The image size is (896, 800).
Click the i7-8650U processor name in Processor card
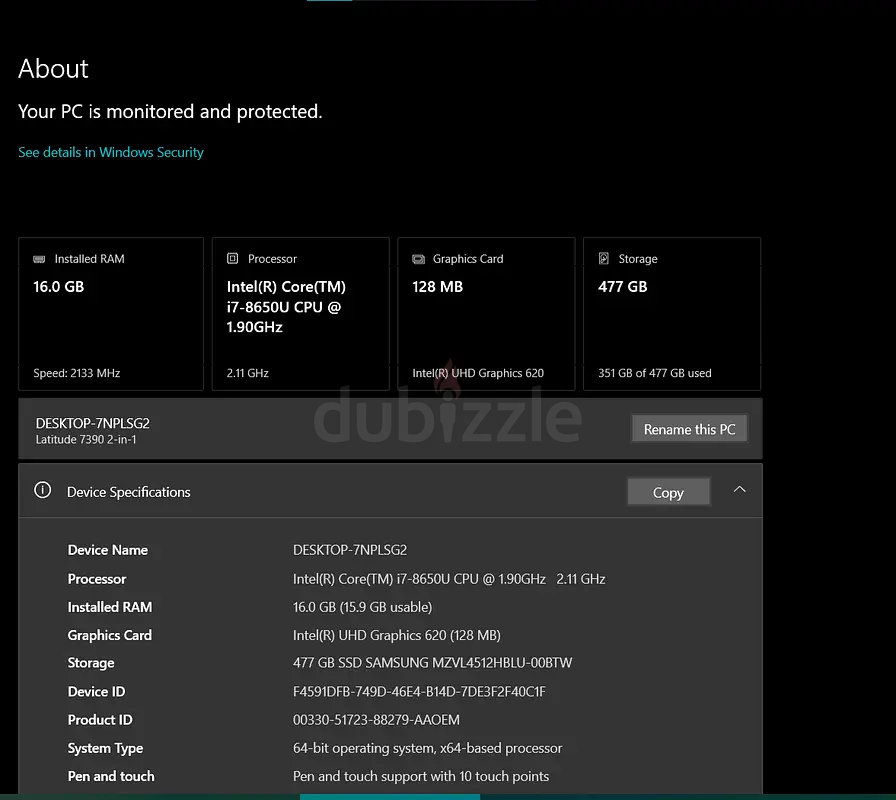tap(286, 307)
